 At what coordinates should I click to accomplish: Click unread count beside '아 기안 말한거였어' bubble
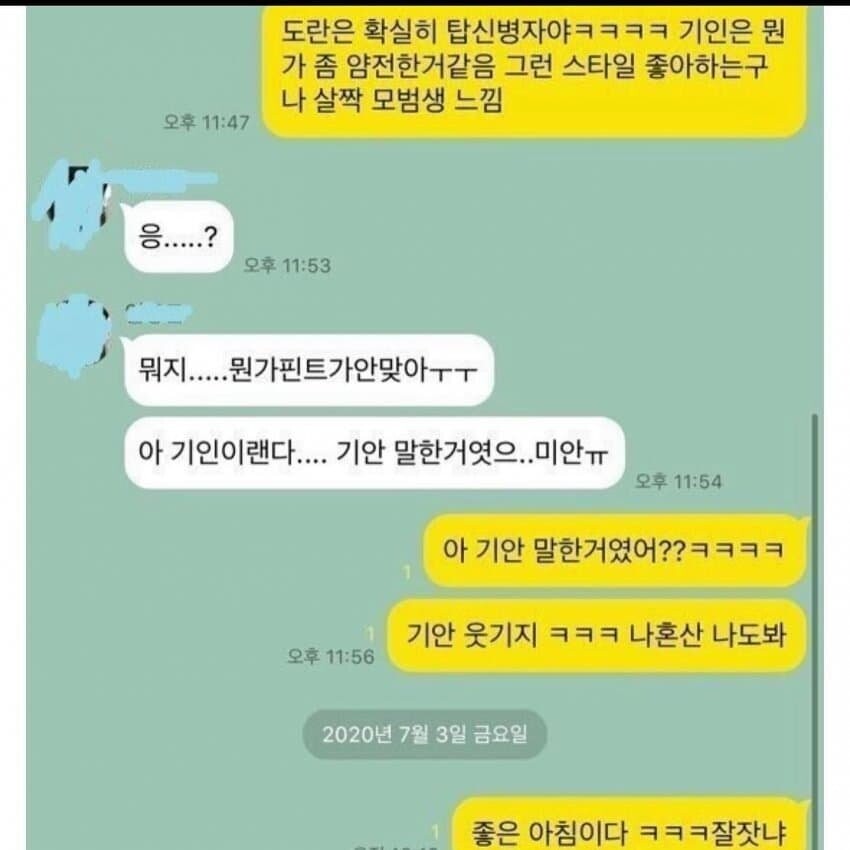[408, 571]
